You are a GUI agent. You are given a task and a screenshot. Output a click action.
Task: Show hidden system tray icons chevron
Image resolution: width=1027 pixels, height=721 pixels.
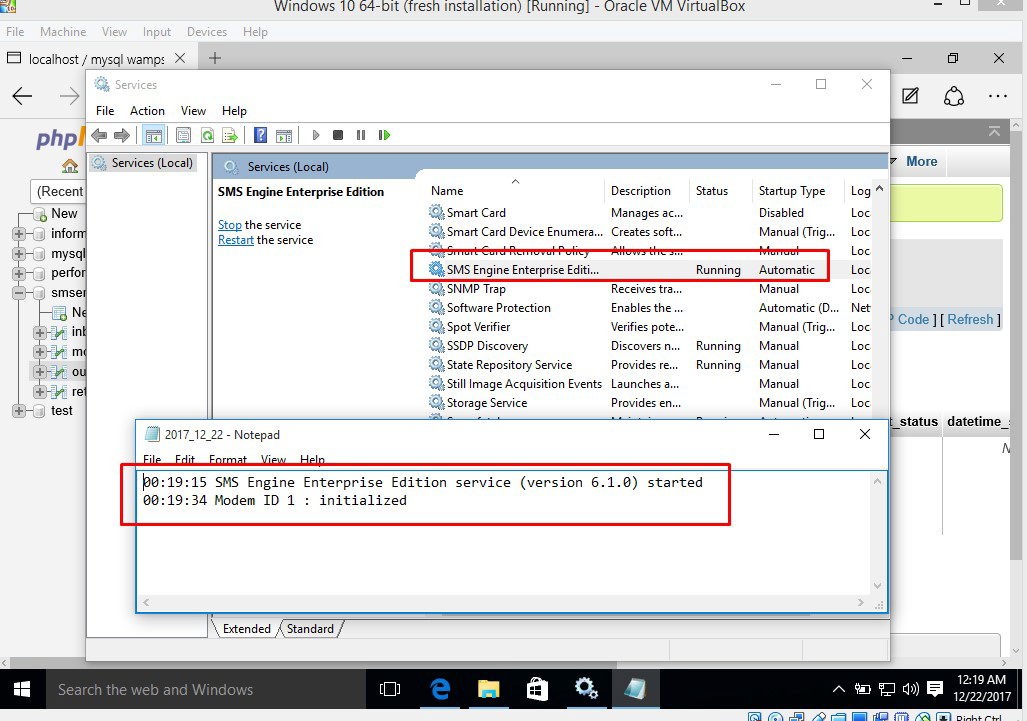[x=838, y=689]
